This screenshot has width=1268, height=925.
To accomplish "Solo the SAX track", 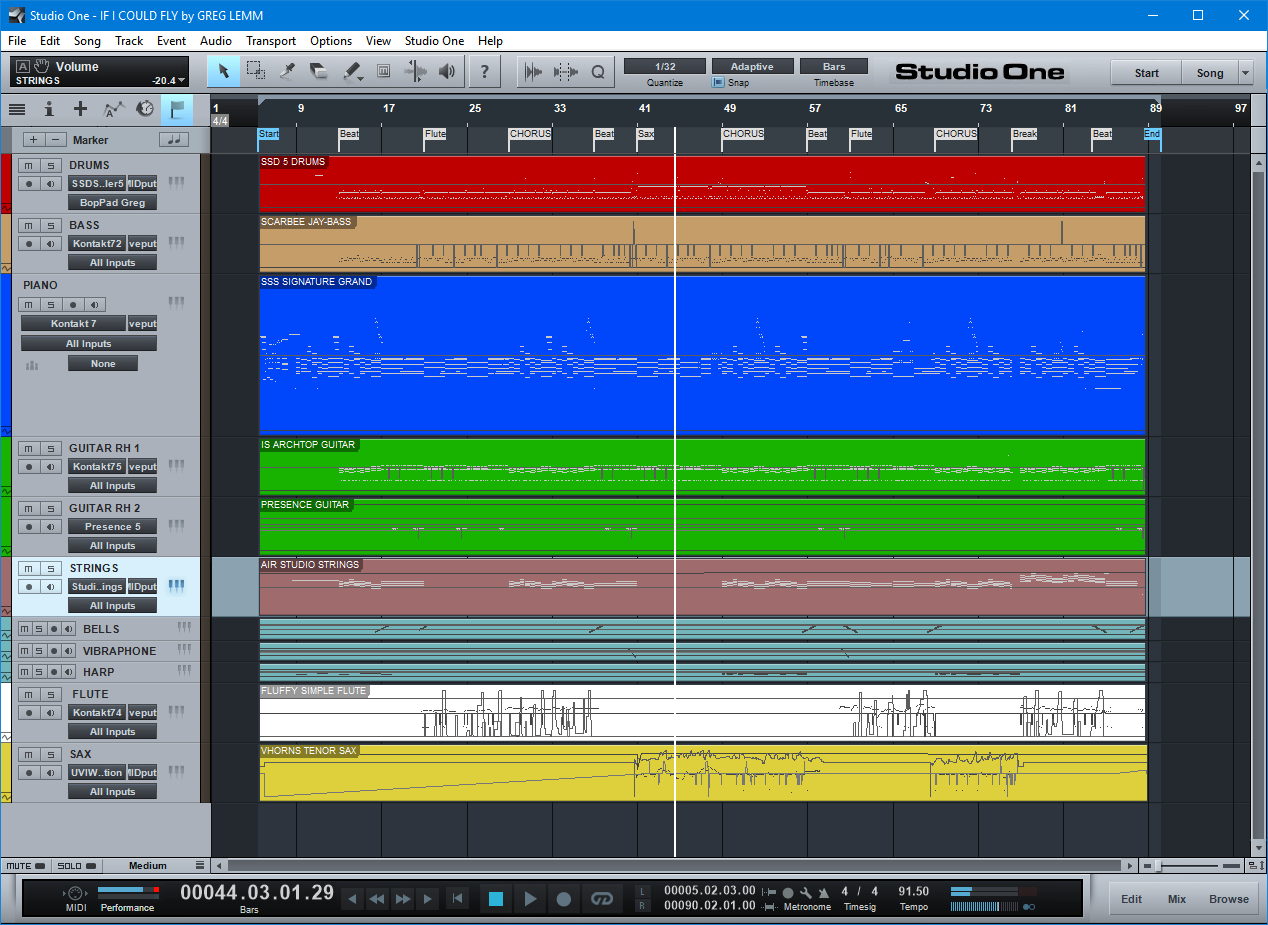I will [x=50, y=754].
